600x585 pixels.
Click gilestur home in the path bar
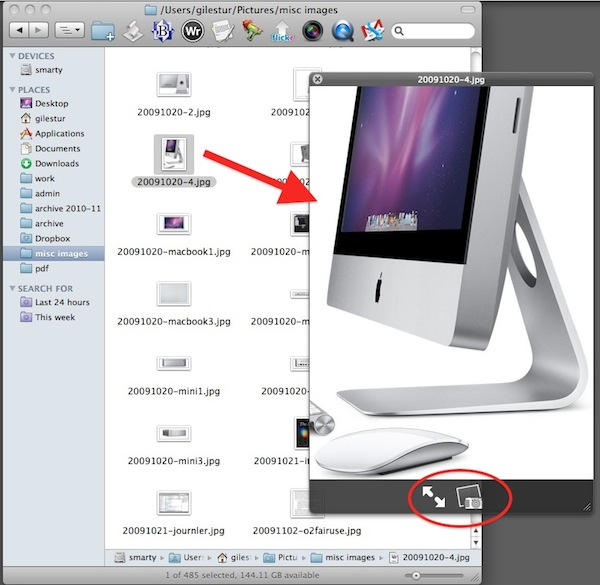click(x=234, y=557)
